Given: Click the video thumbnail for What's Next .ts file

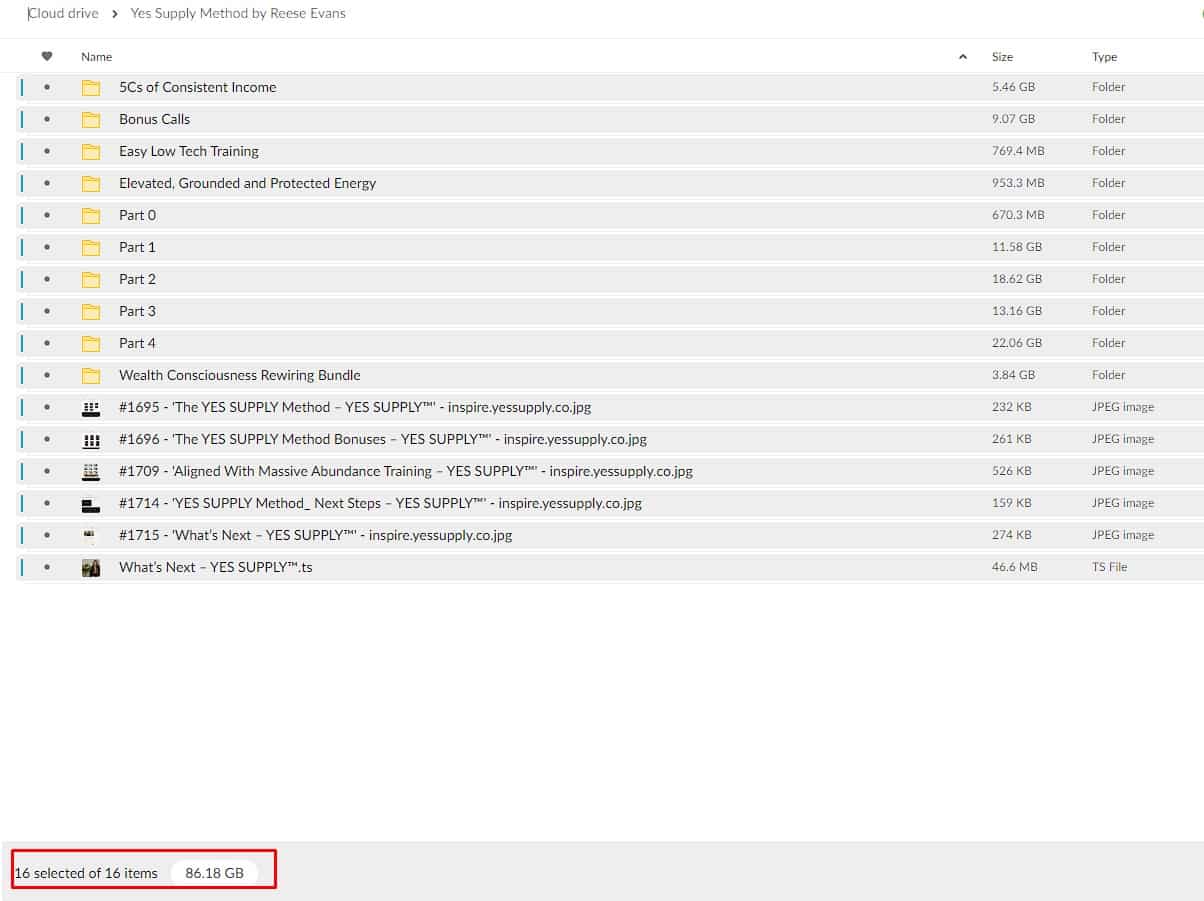Looking at the screenshot, I should pos(91,568).
